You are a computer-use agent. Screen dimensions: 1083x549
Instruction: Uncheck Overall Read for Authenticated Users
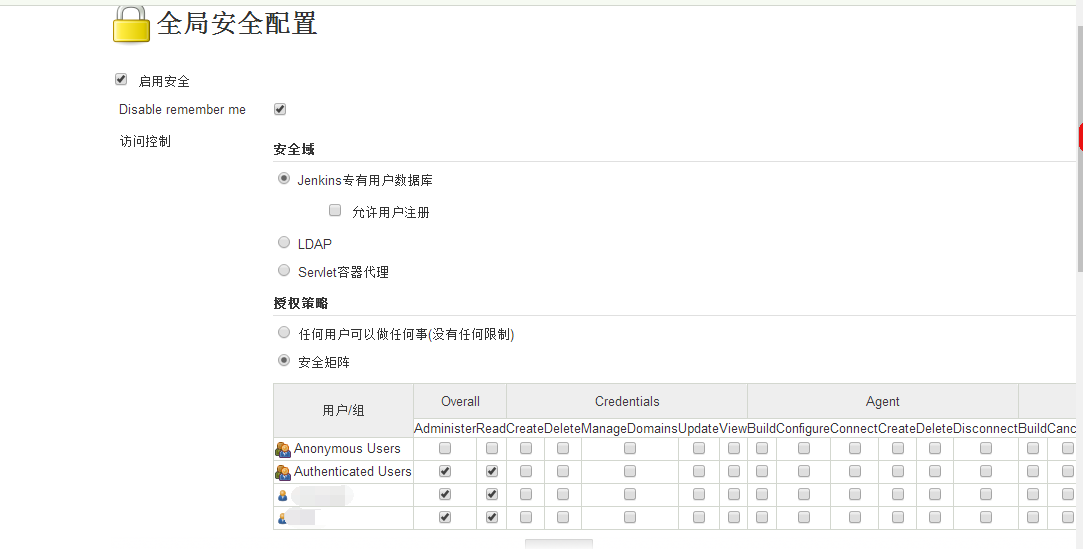coord(492,471)
